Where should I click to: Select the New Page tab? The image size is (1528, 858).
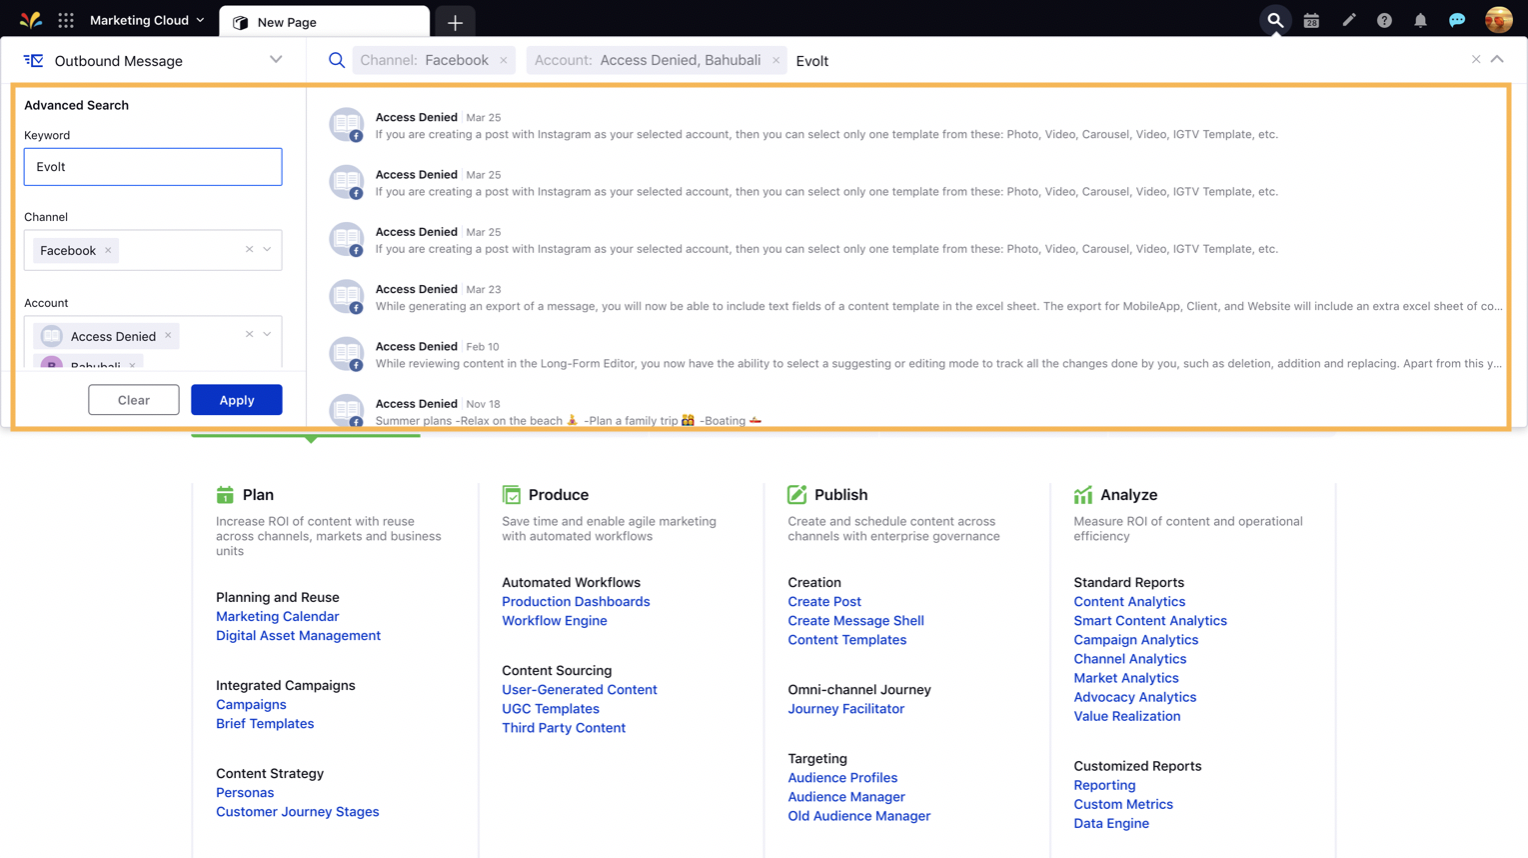click(x=324, y=22)
